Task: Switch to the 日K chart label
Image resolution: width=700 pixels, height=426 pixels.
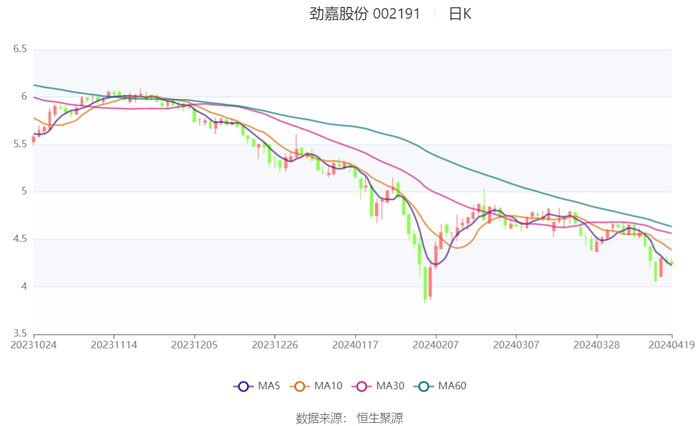Action: click(460, 14)
